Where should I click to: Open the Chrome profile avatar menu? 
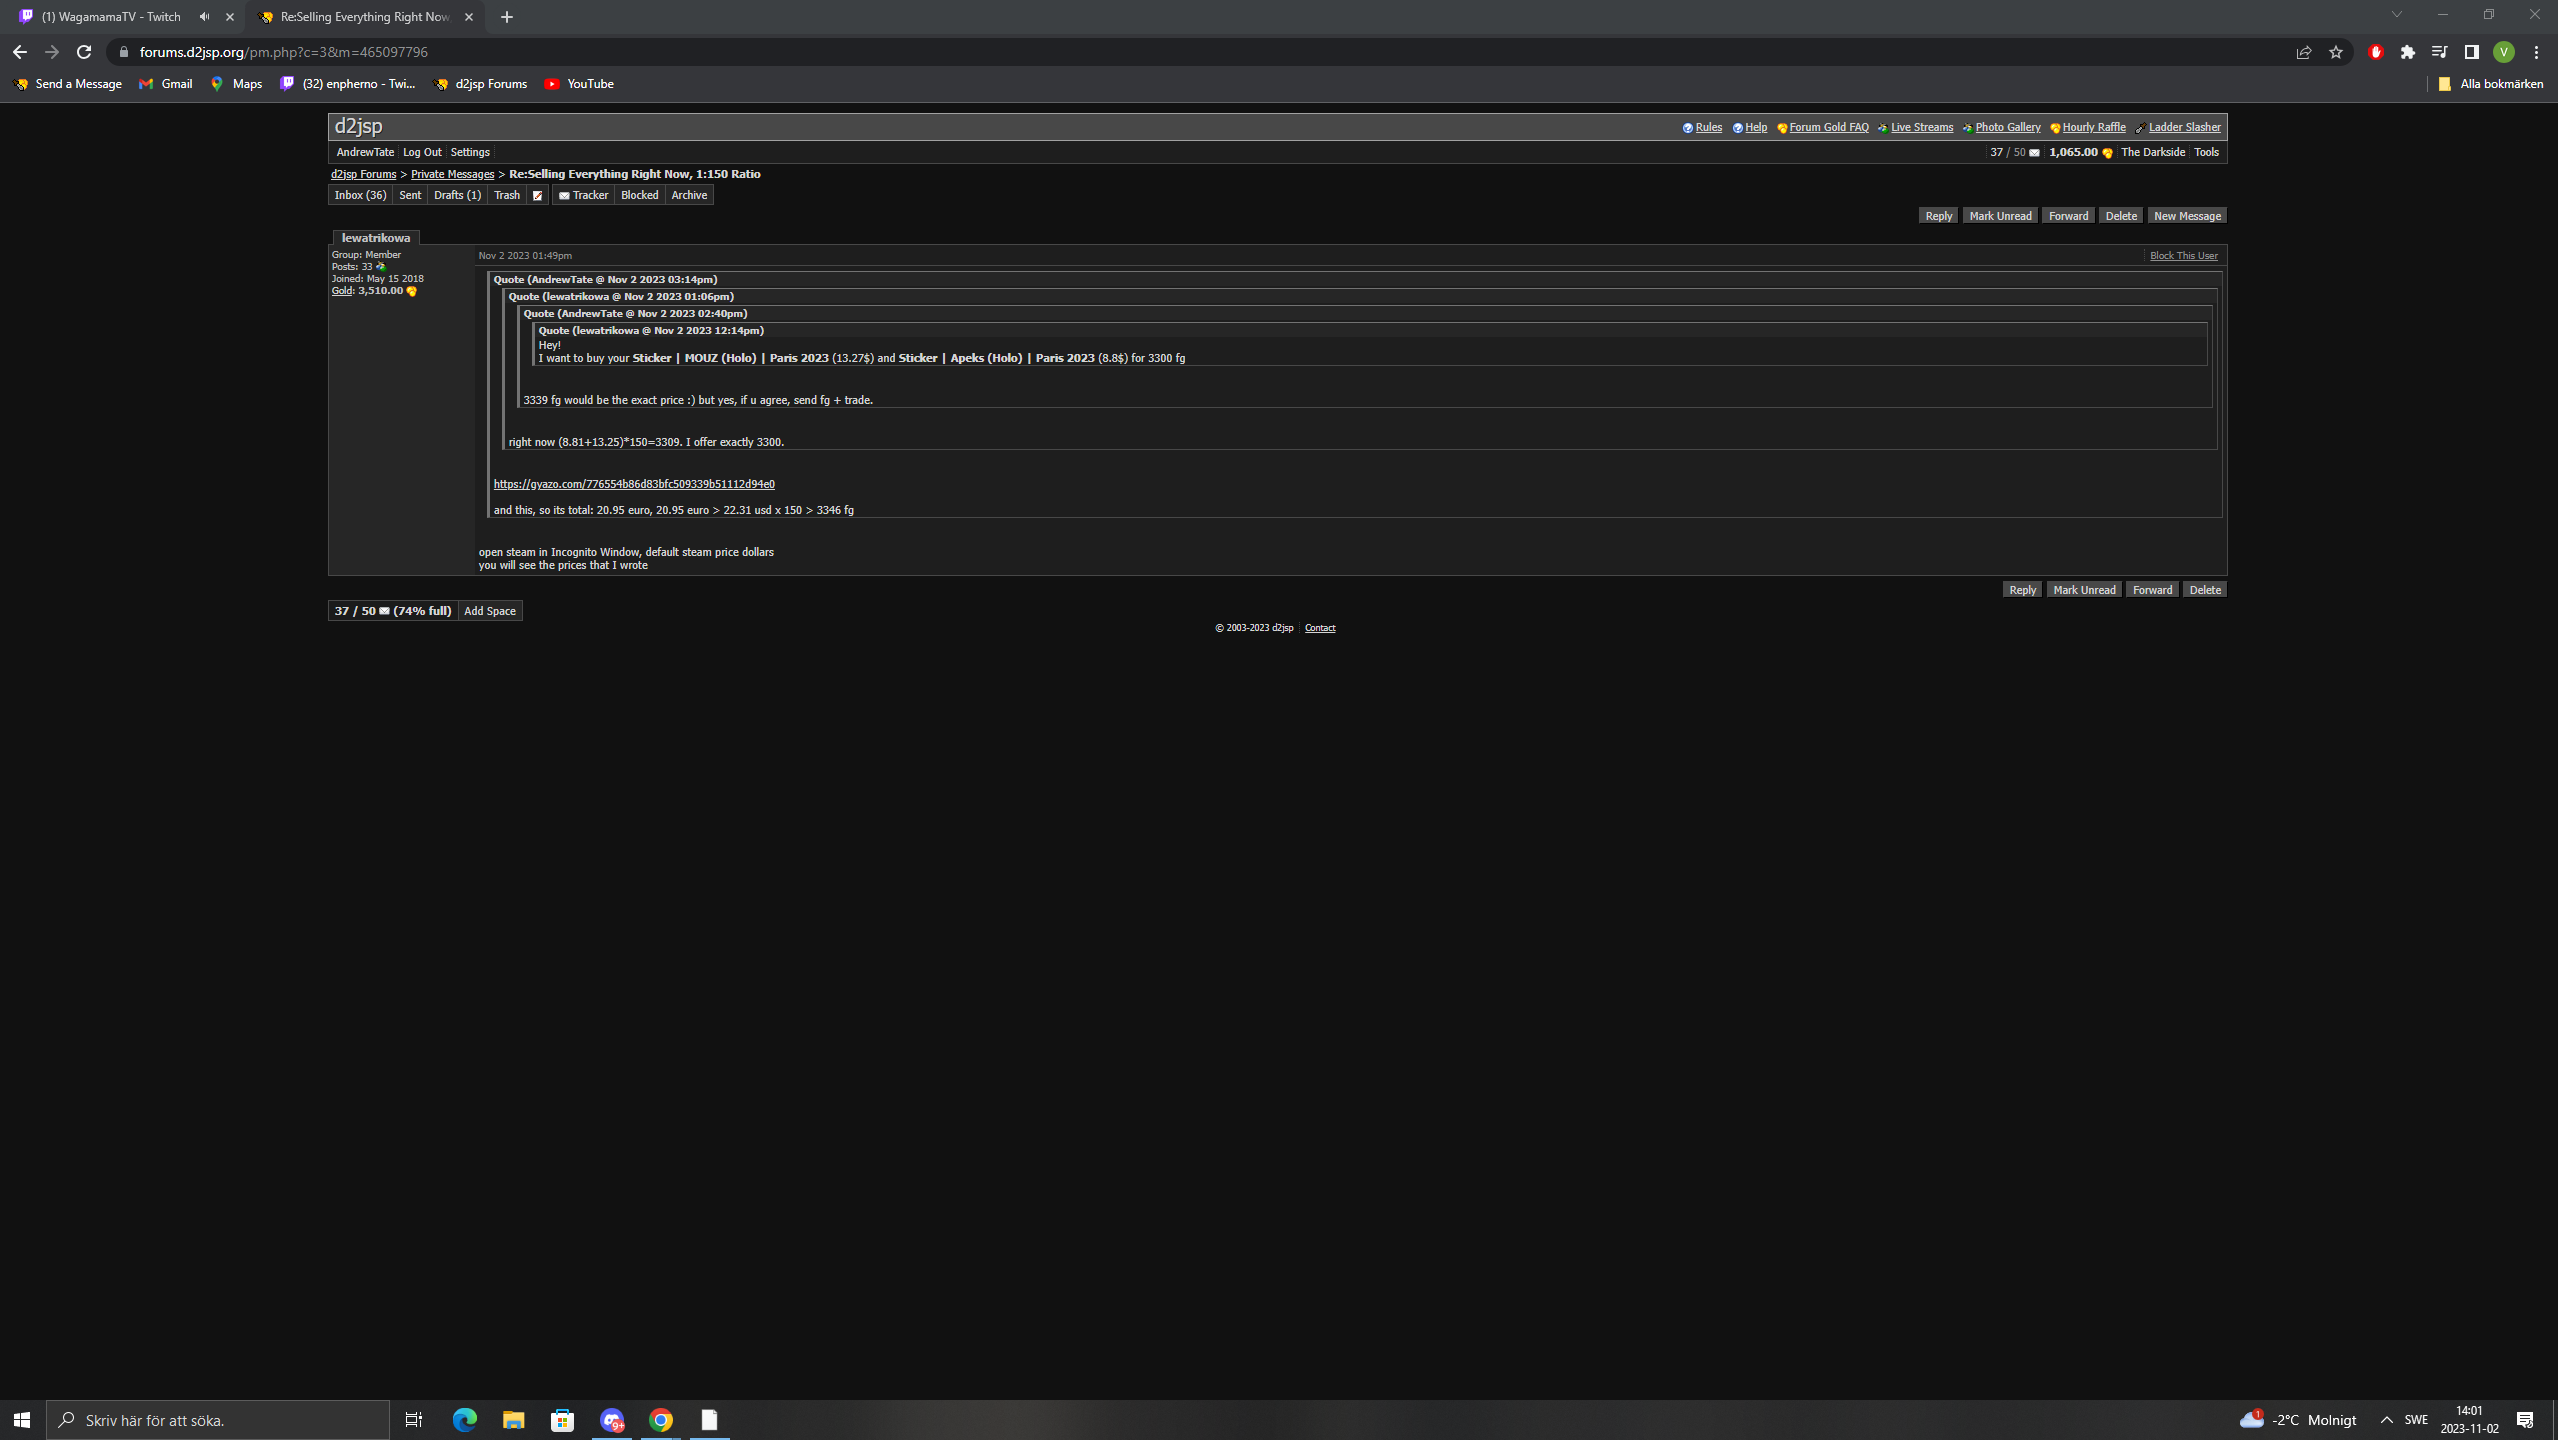(2504, 52)
